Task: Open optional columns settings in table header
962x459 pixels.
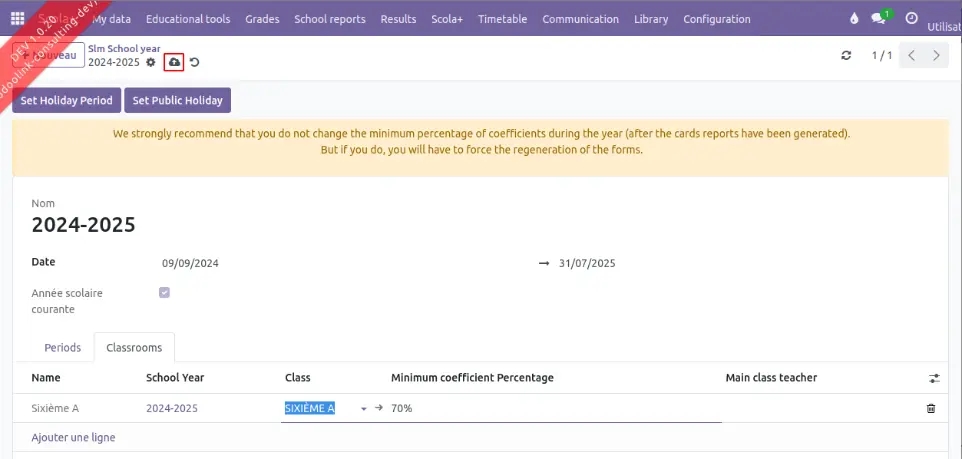Action: pos(934,378)
